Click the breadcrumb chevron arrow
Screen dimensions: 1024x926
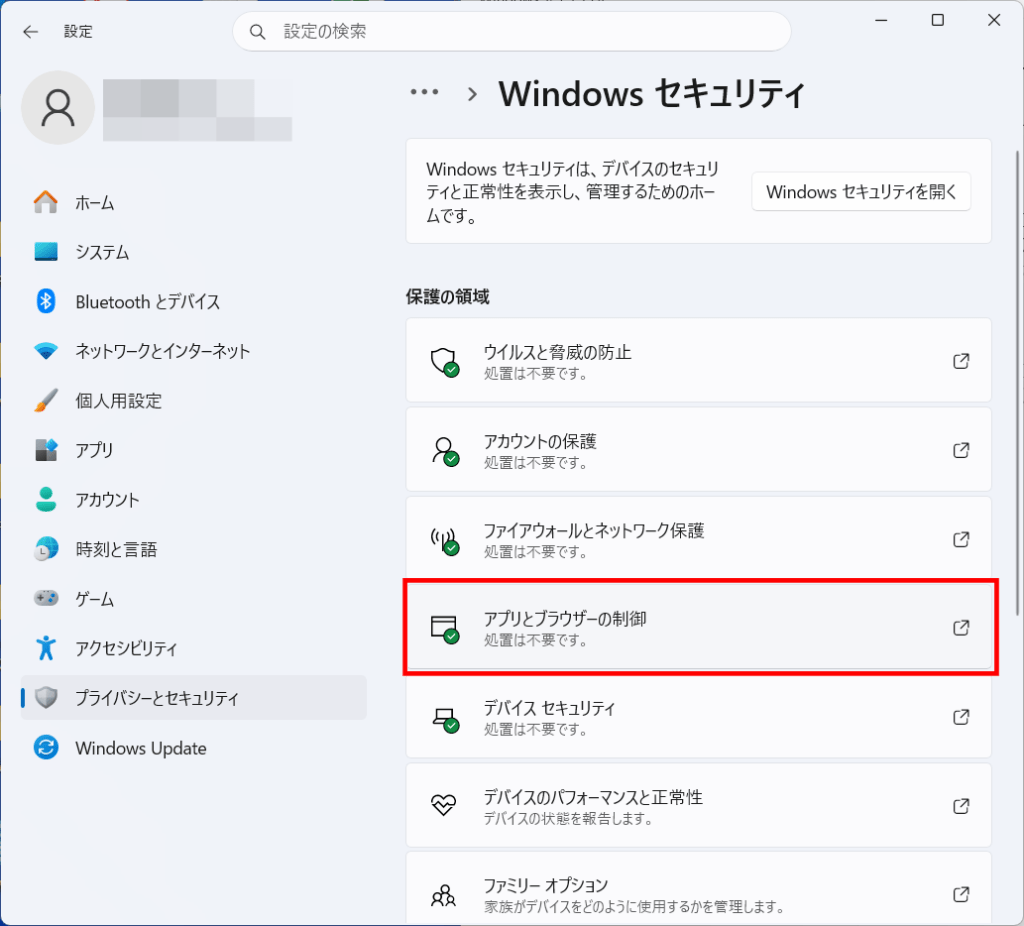click(x=472, y=93)
